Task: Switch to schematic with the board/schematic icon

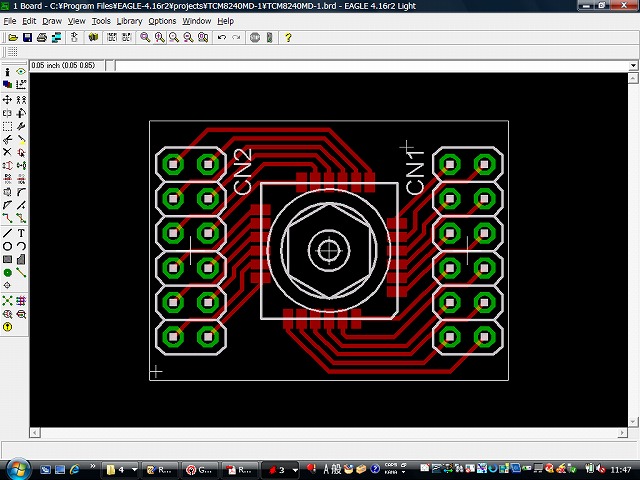Action: coord(74,38)
